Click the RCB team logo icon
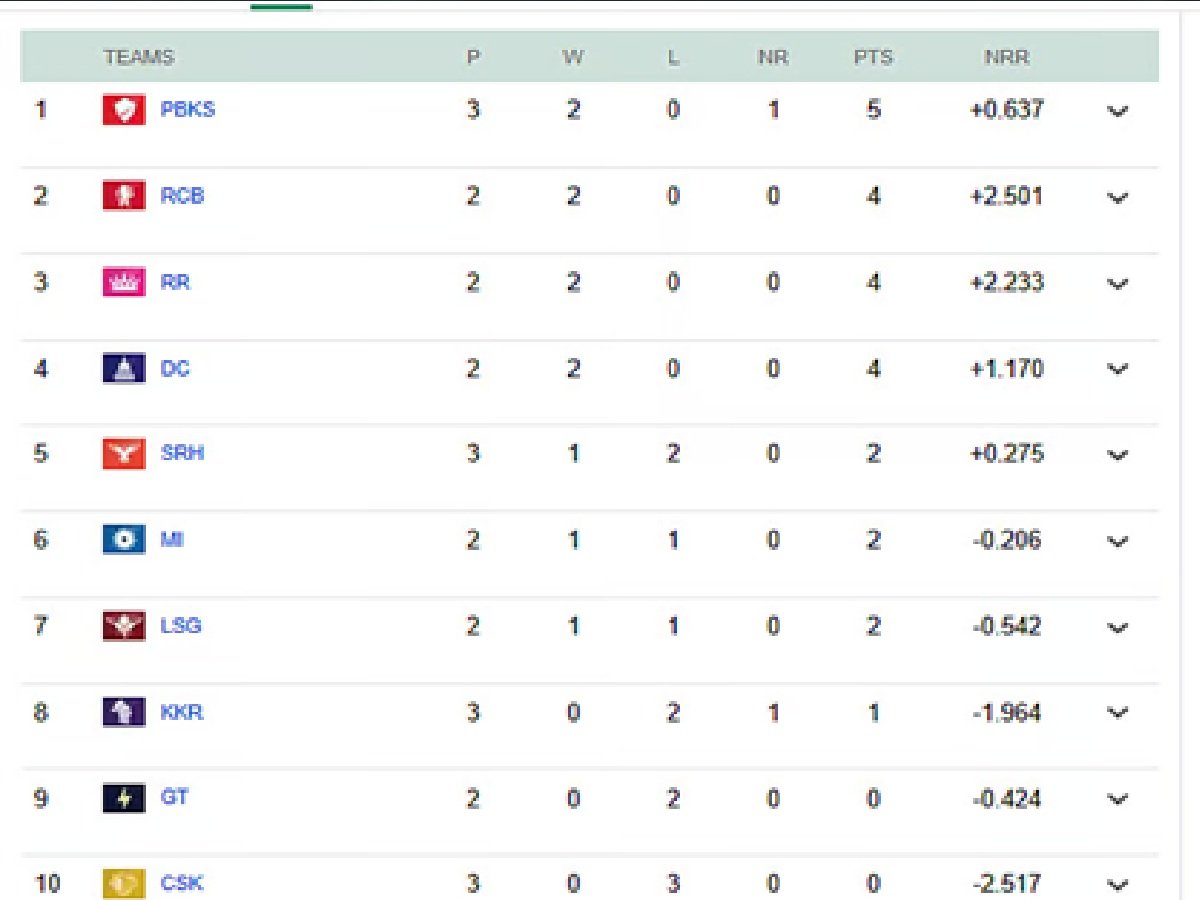The image size is (1200, 900). 124,196
